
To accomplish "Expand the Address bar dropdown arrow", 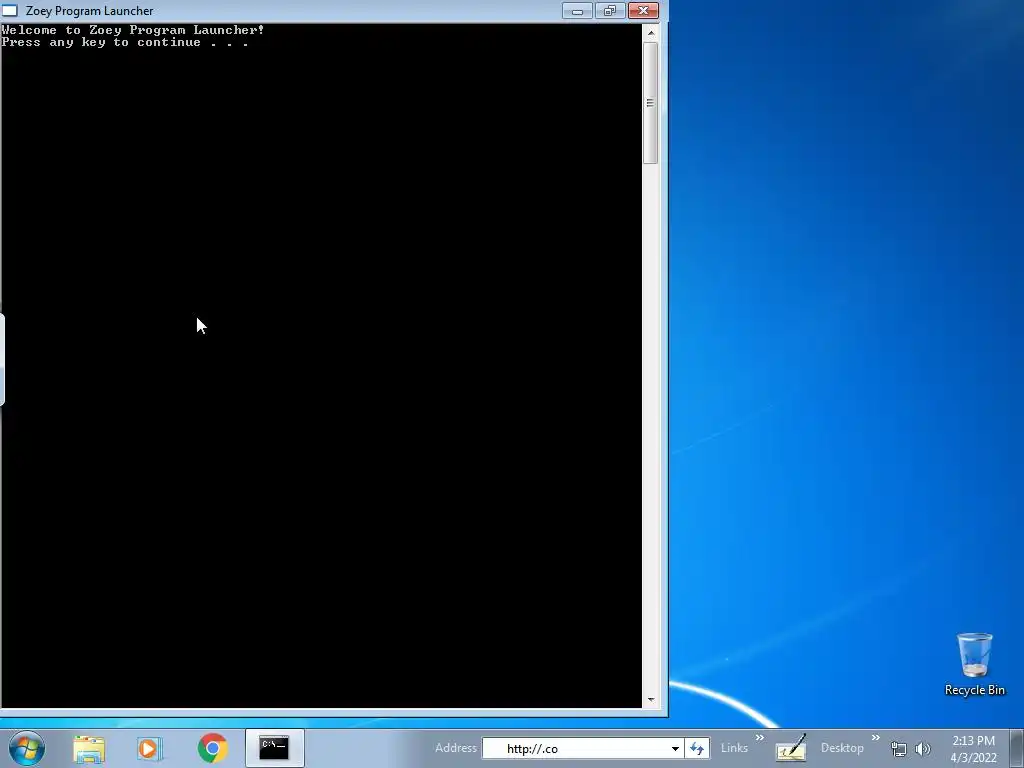I will tap(675, 748).
